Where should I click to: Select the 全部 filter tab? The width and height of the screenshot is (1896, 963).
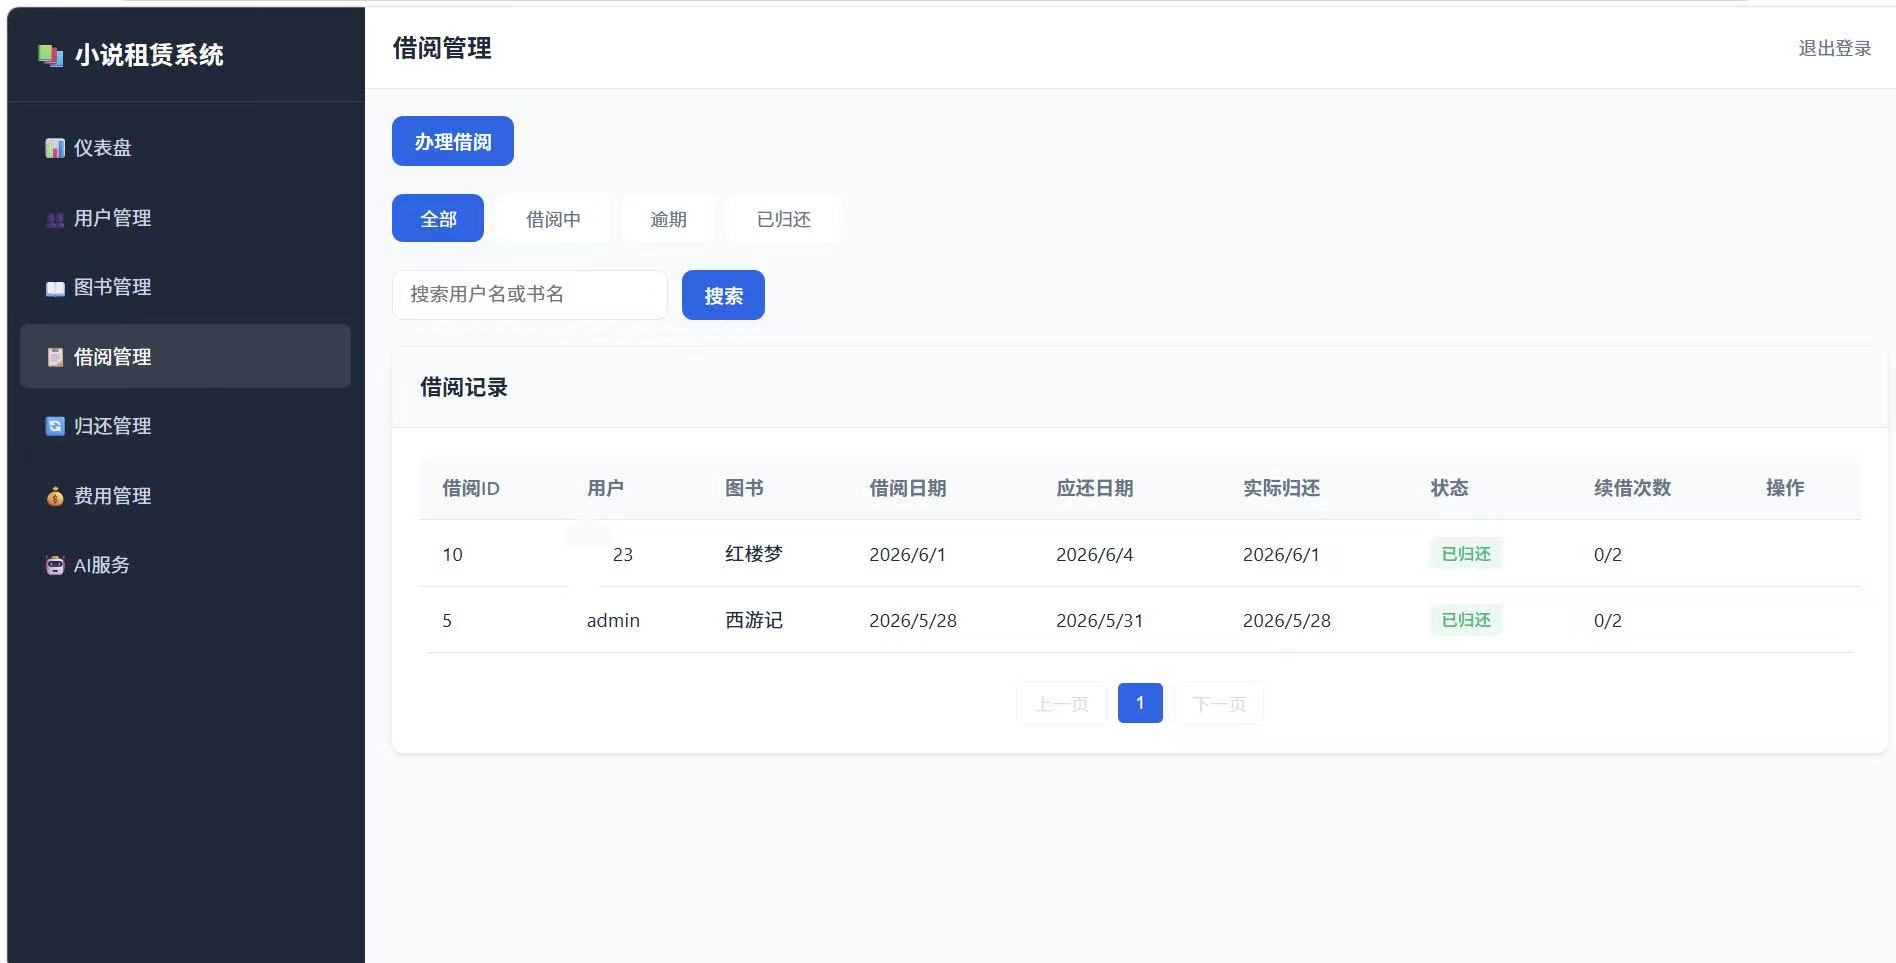point(438,218)
